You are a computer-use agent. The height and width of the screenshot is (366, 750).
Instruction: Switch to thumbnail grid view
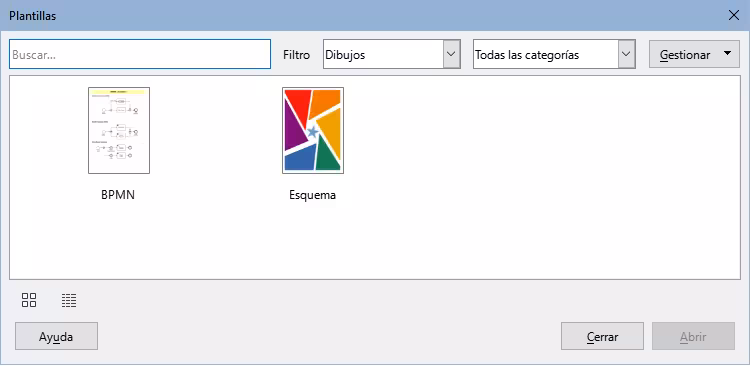(29, 300)
